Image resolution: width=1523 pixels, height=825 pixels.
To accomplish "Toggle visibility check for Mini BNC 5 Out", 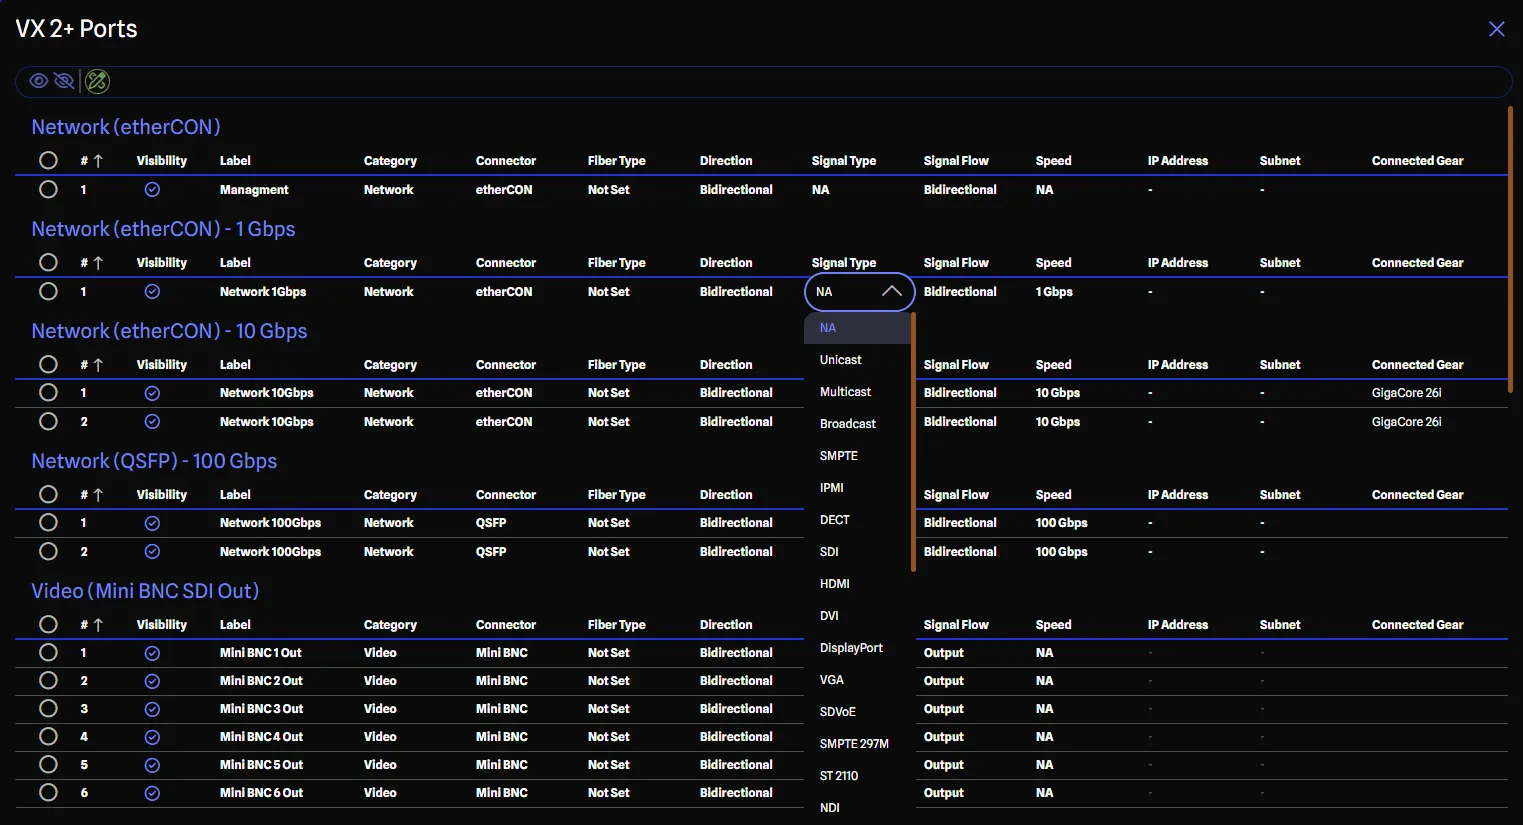I will tap(152, 765).
